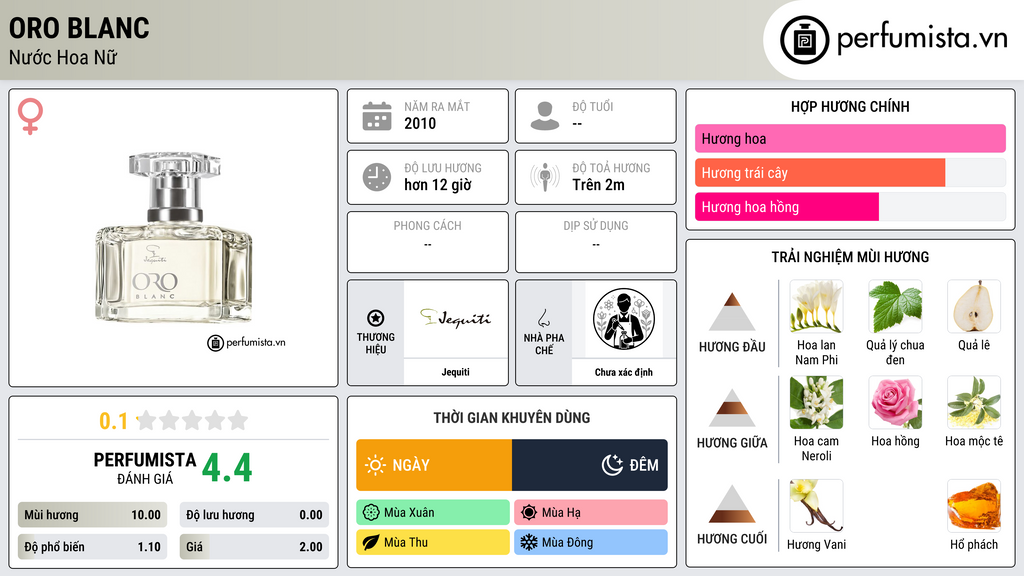Select the Mùa Thu season chip
The width and height of the screenshot is (1024, 576).
pyautogui.click(x=433, y=542)
